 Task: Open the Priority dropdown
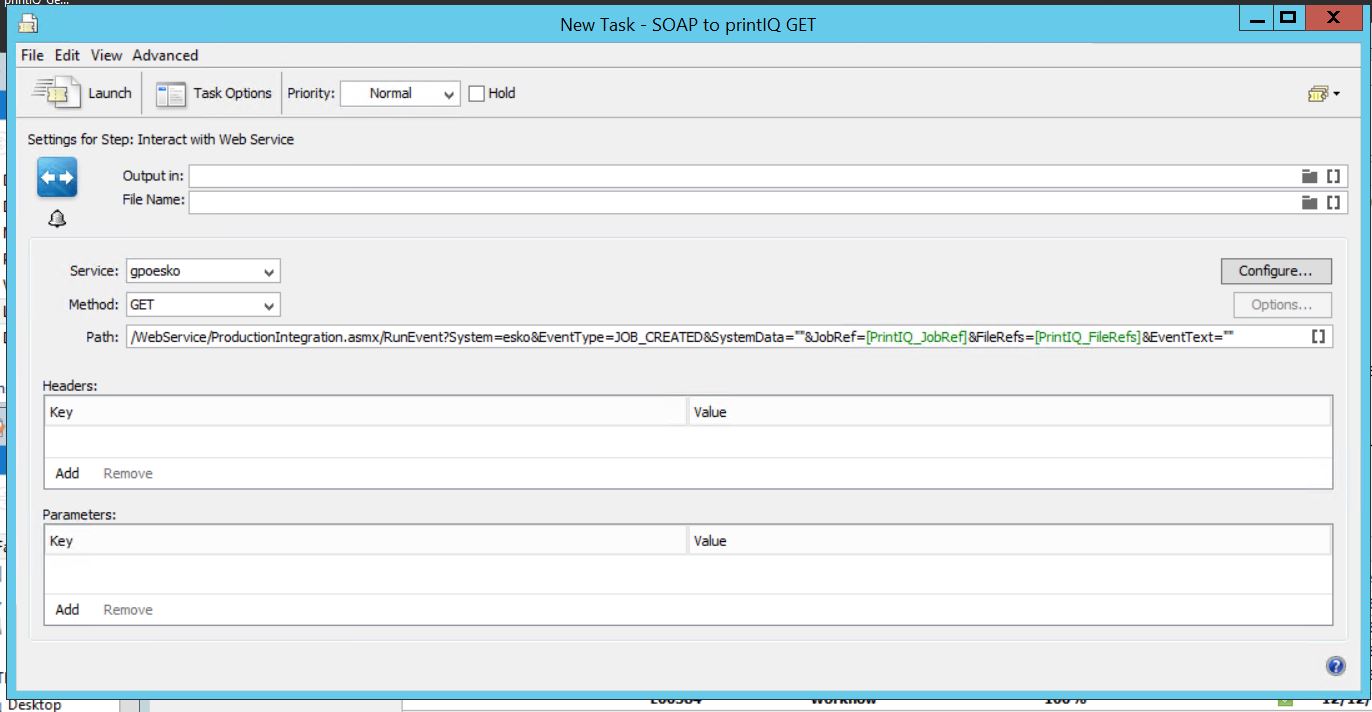[400, 93]
